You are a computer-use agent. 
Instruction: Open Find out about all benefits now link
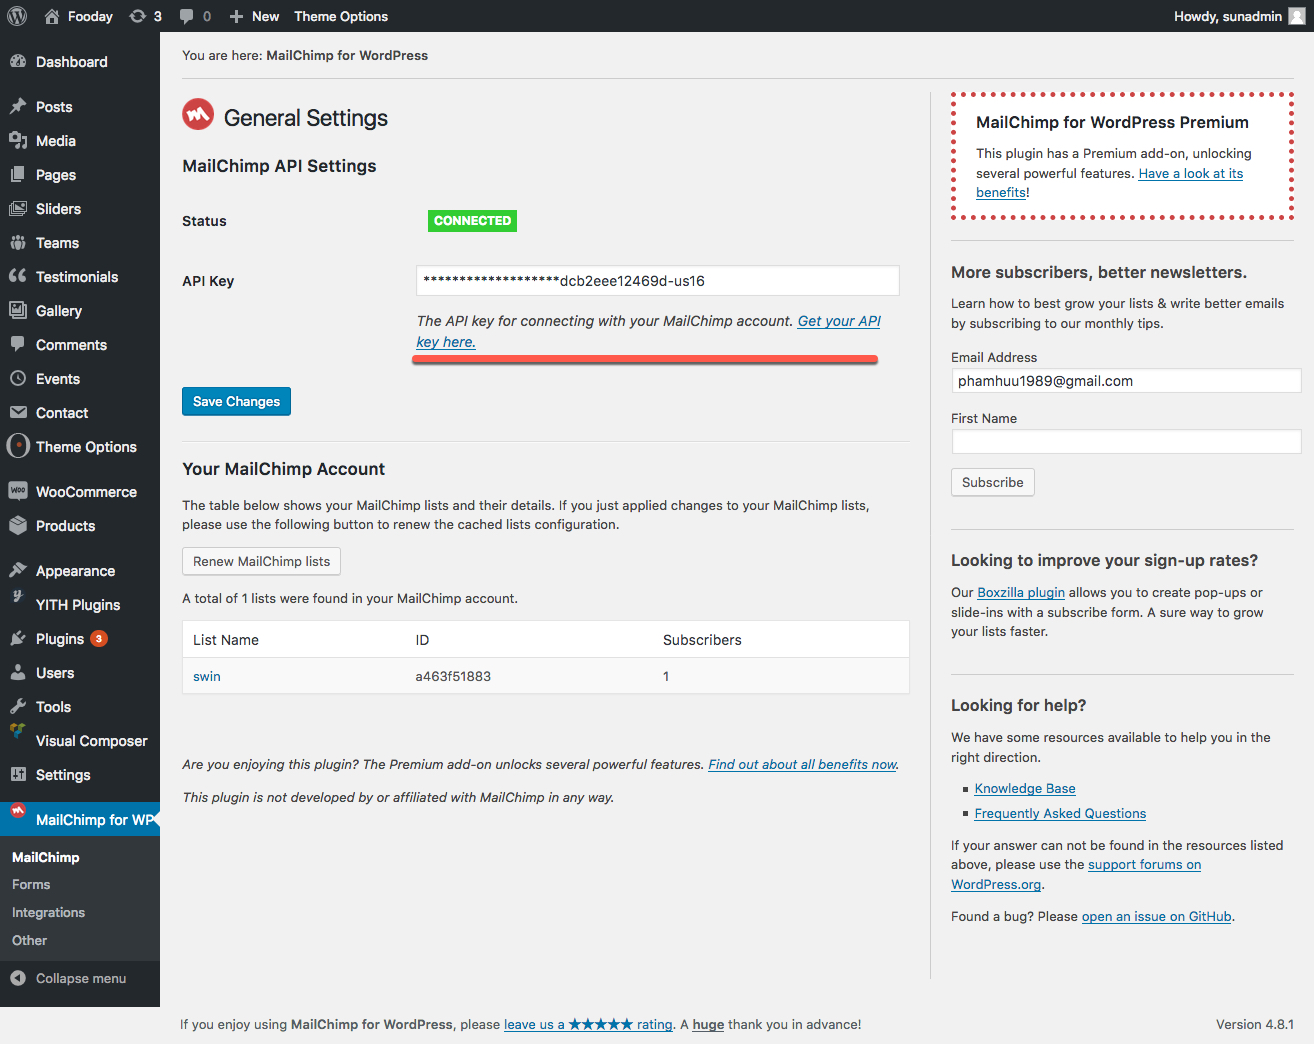[x=802, y=764]
